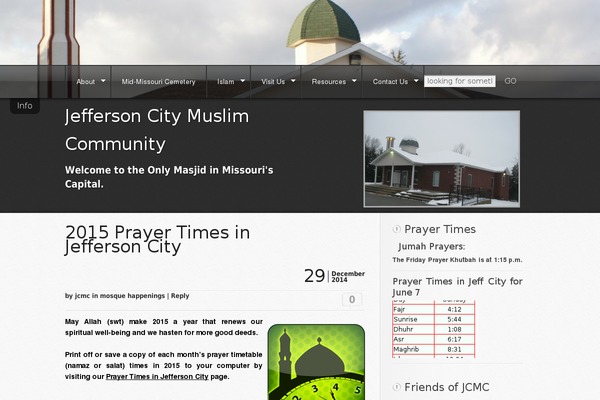Click the December 2014 date text

348,276
